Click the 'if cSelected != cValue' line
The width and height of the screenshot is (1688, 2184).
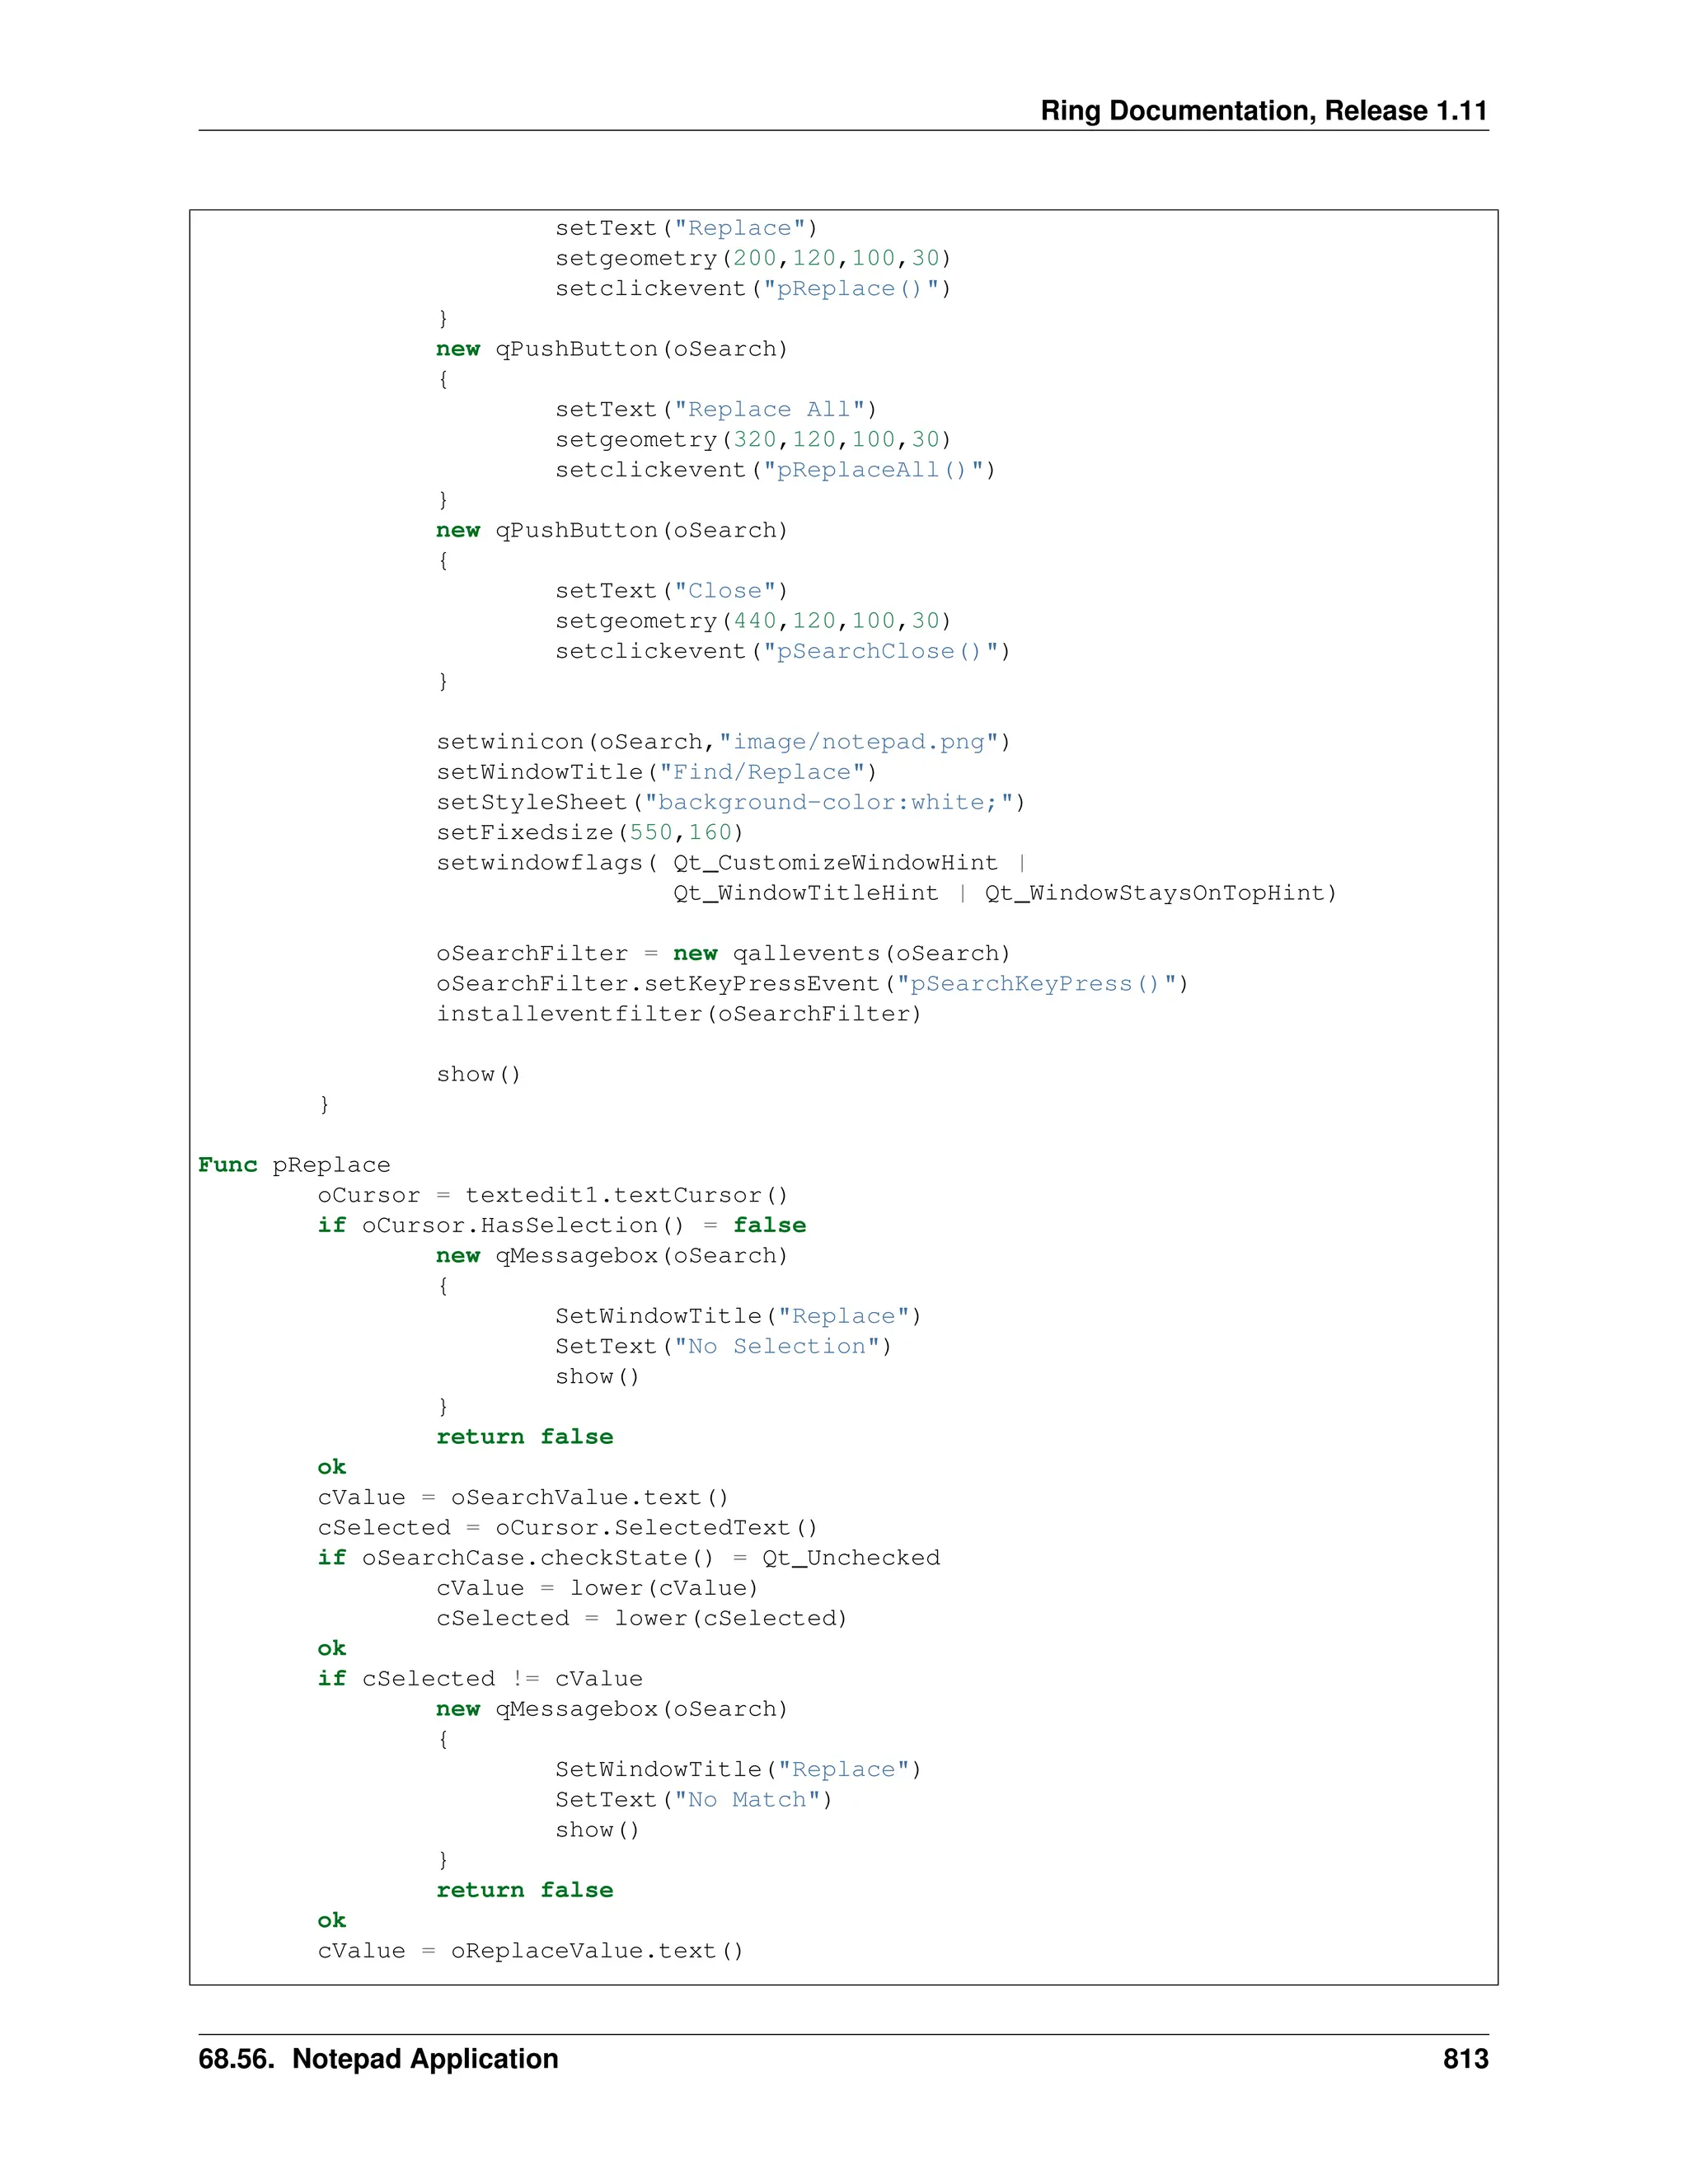point(480,1679)
